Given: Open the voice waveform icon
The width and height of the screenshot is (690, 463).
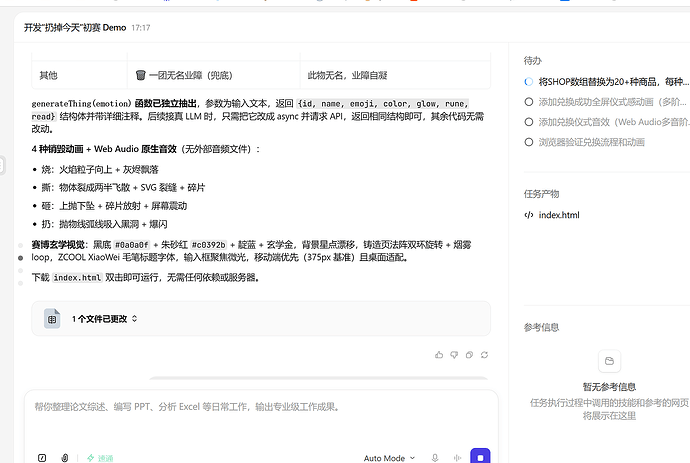Looking at the screenshot, I should pyautogui.click(x=458, y=458).
